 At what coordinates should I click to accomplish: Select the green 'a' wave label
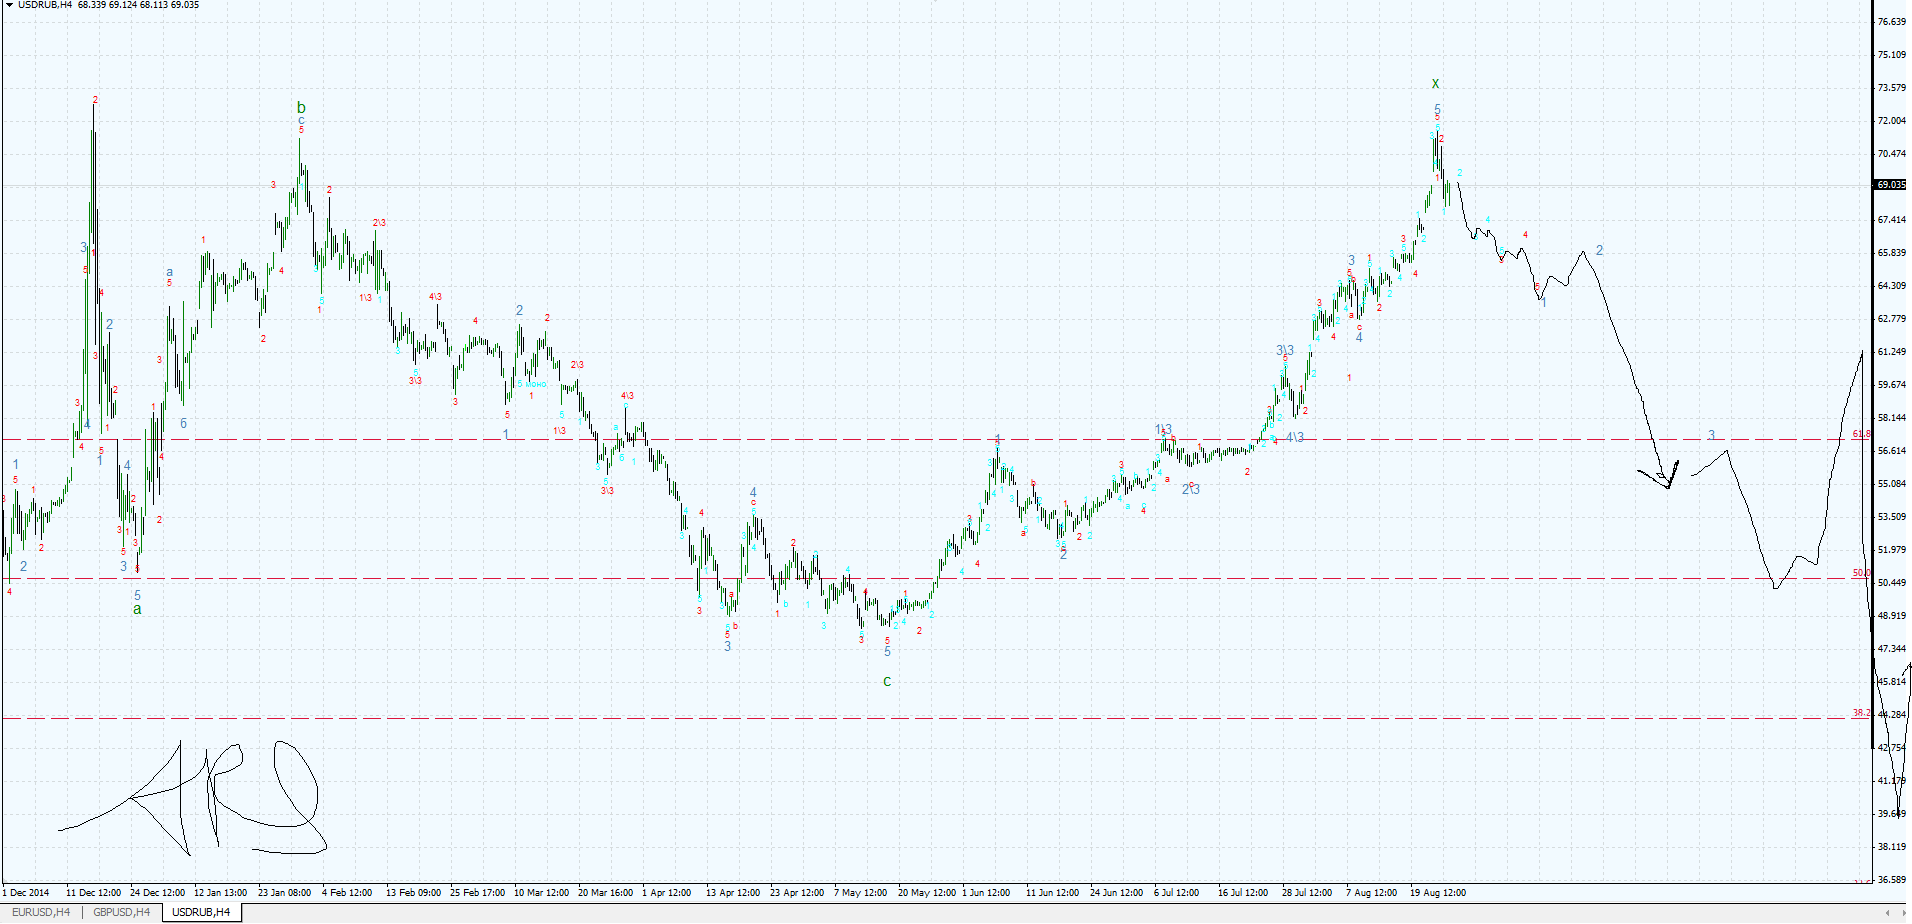[x=137, y=609]
